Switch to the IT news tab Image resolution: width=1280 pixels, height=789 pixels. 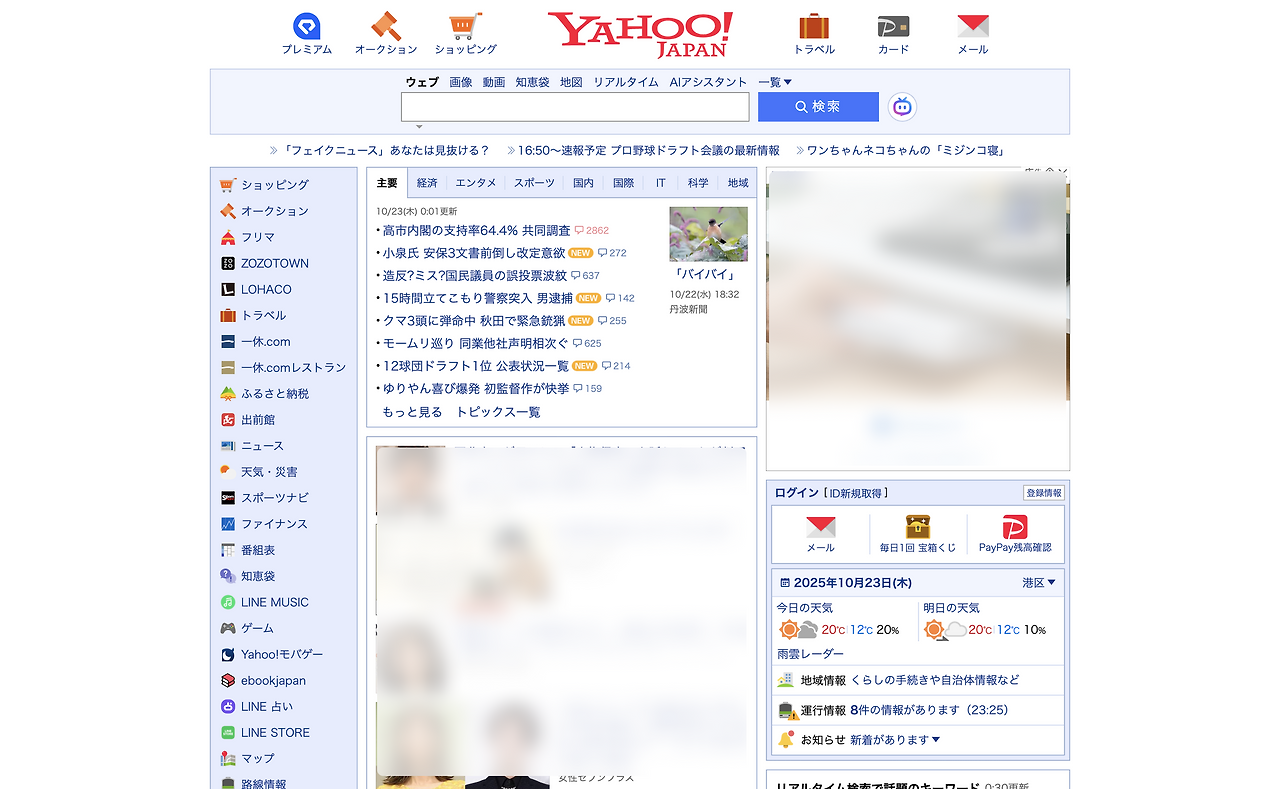(x=661, y=183)
